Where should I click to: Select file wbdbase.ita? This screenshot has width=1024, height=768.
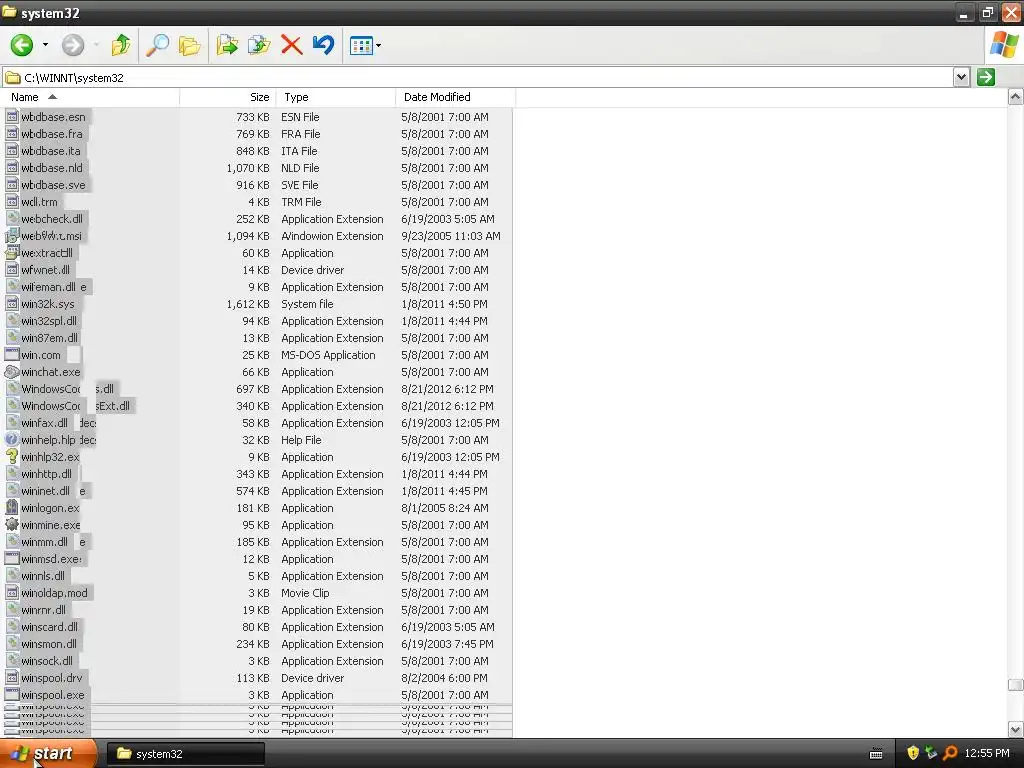[x=51, y=152]
